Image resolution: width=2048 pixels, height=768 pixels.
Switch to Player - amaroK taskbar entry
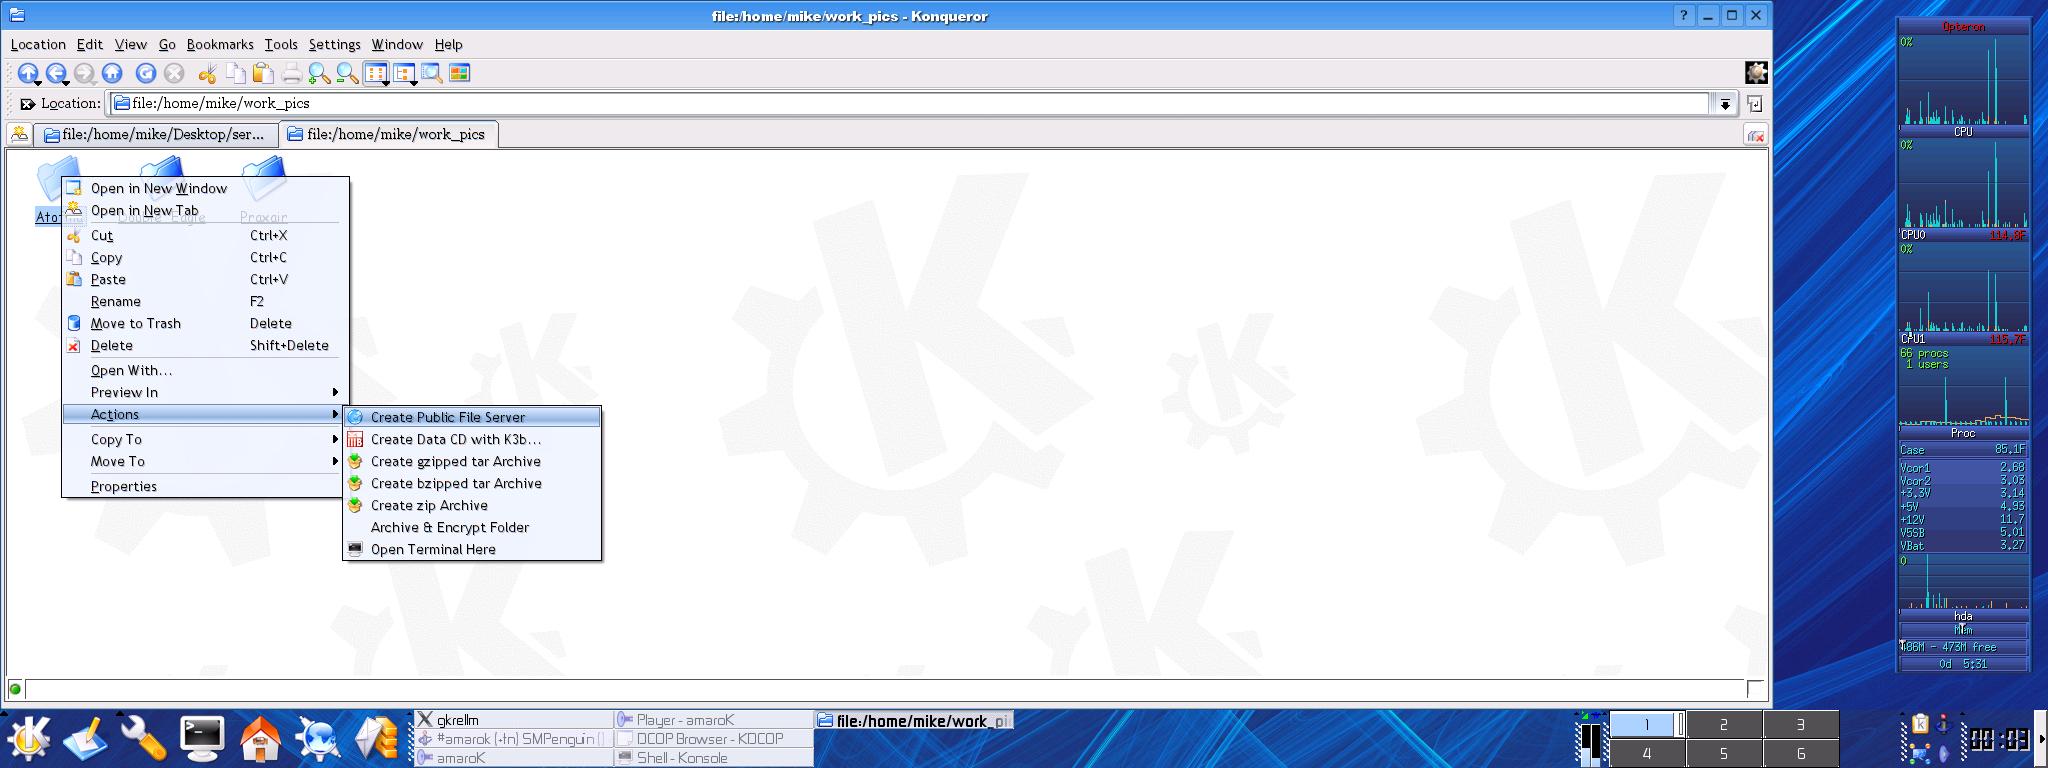point(714,720)
